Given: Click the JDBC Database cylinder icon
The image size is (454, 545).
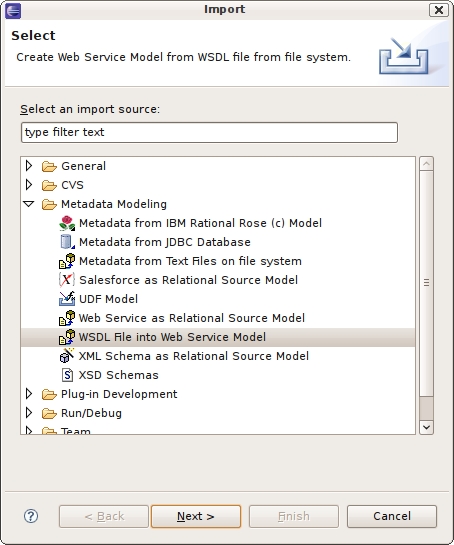Looking at the screenshot, I should point(67,242).
